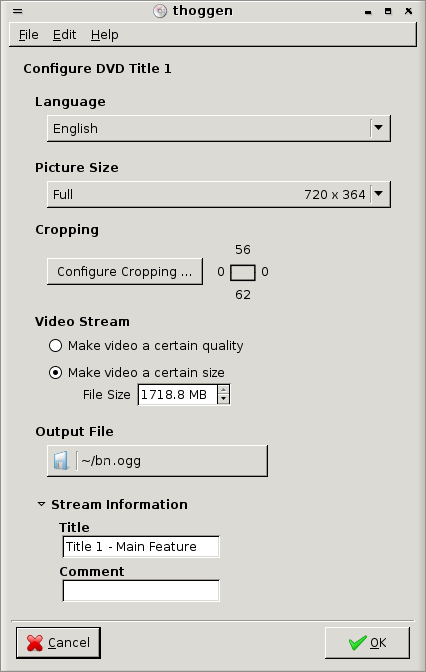Choose output file ~/bn.ogg button

(157, 461)
